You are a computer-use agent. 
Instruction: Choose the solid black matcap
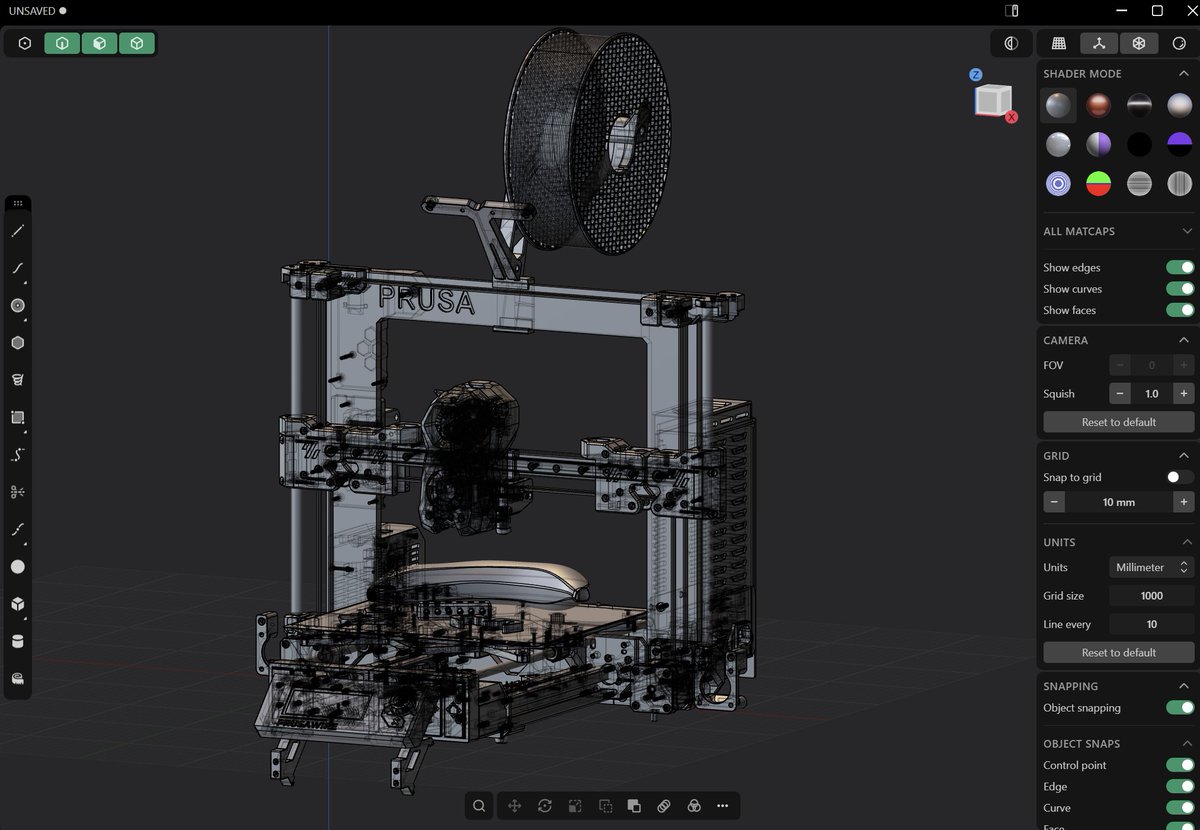(x=1139, y=145)
